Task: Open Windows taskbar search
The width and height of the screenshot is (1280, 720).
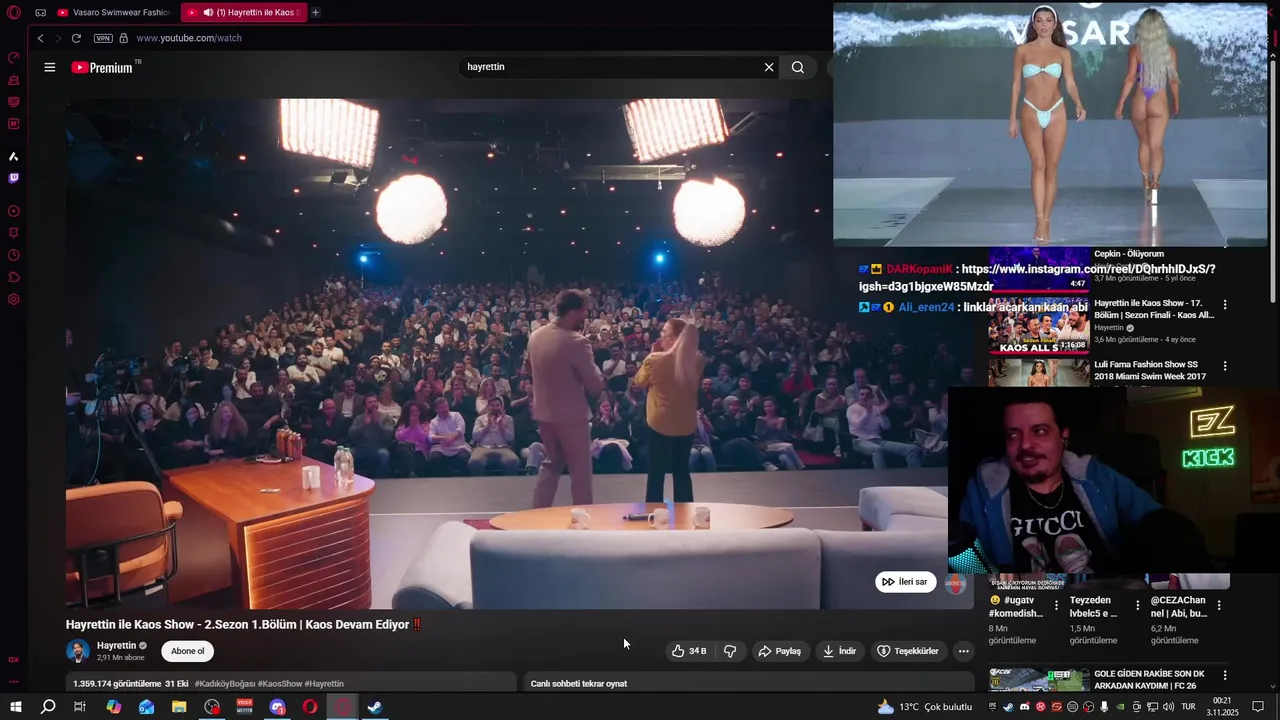Action: point(47,707)
